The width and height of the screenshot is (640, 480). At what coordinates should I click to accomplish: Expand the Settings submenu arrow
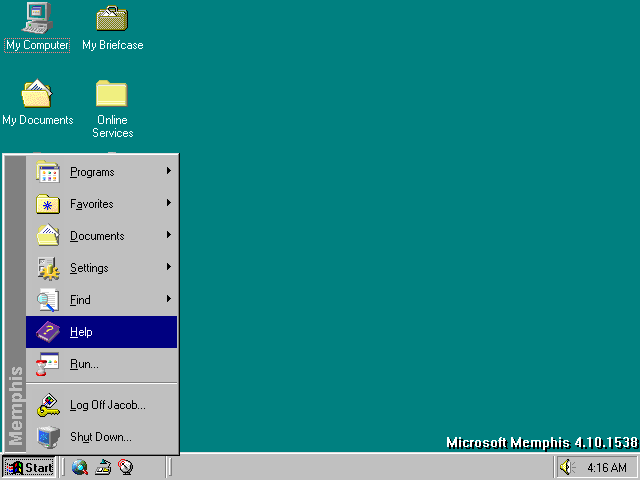click(x=169, y=267)
